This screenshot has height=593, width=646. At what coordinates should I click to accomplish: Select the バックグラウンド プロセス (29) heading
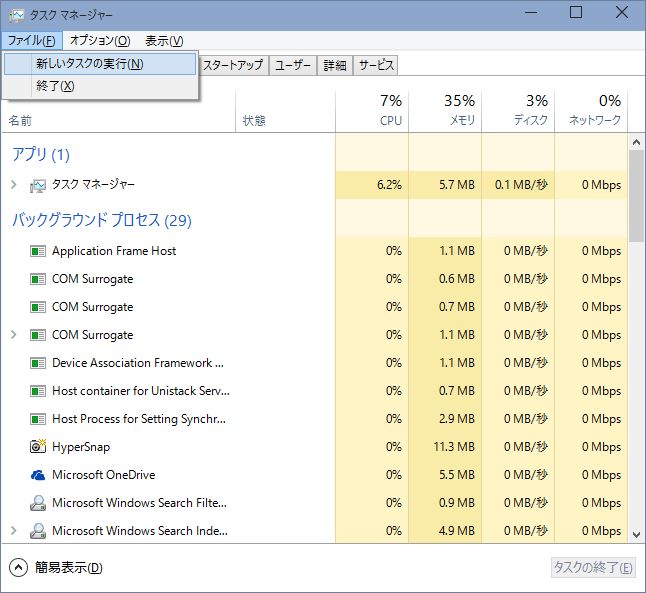[x=102, y=220]
